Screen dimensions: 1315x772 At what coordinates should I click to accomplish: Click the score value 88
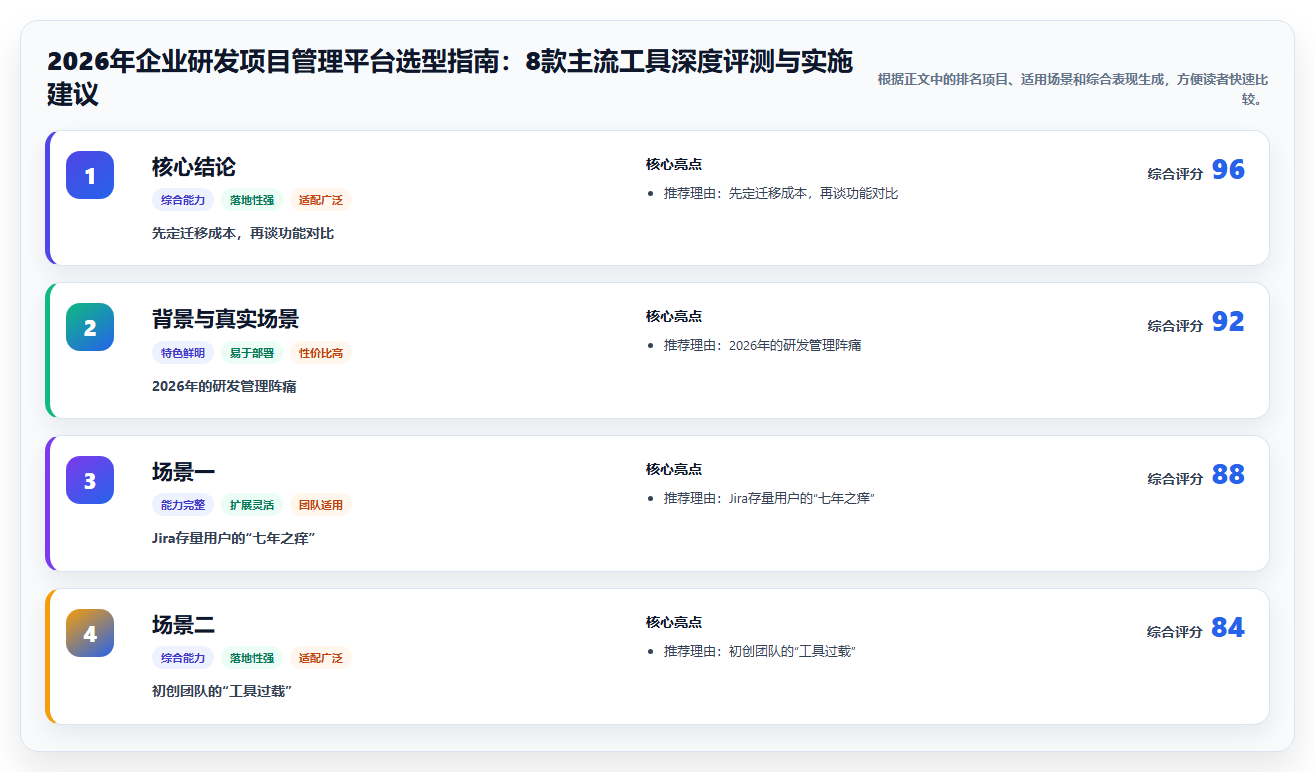click(x=1228, y=475)
